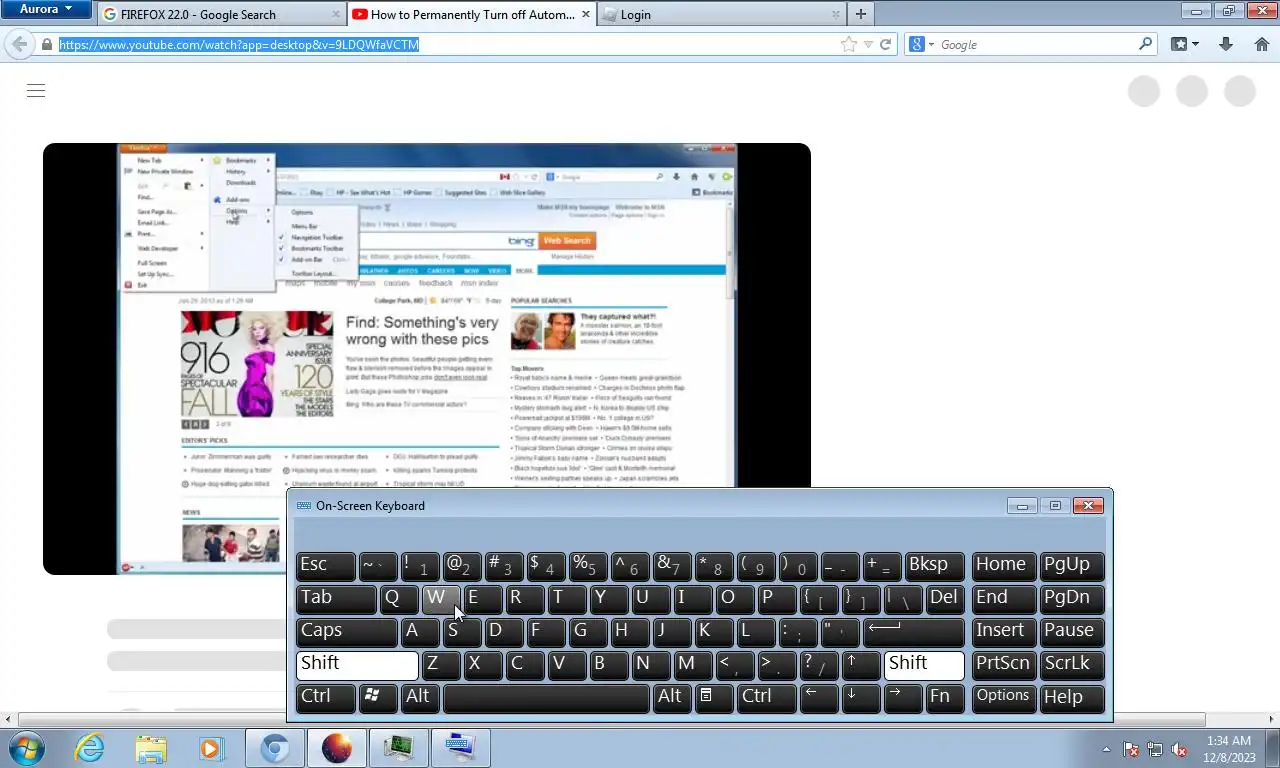Image resolution: width=1280 pixels, height=768 pixels.
Task: Open a new tab with plus button
Action: (860, 14)
